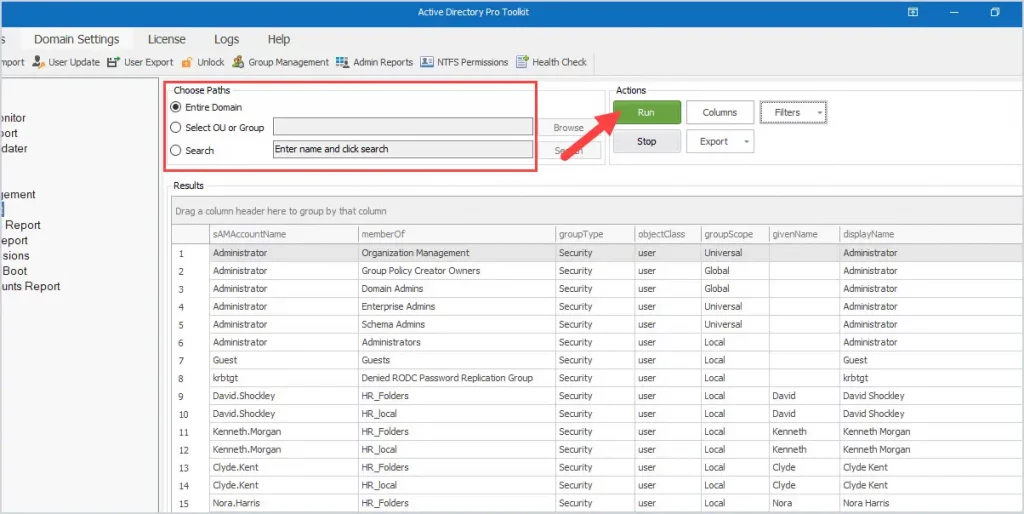
Task: Open the User Export tool
Action: click(x=140, y=62)
